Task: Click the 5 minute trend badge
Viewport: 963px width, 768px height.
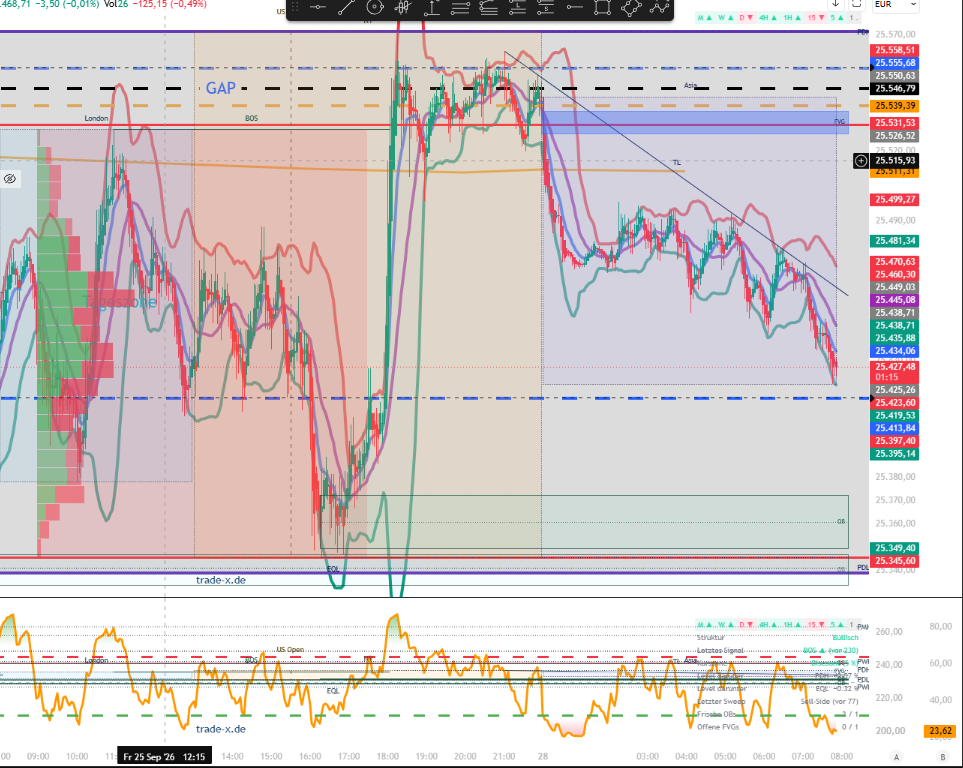Action: [x=837, y=18]
